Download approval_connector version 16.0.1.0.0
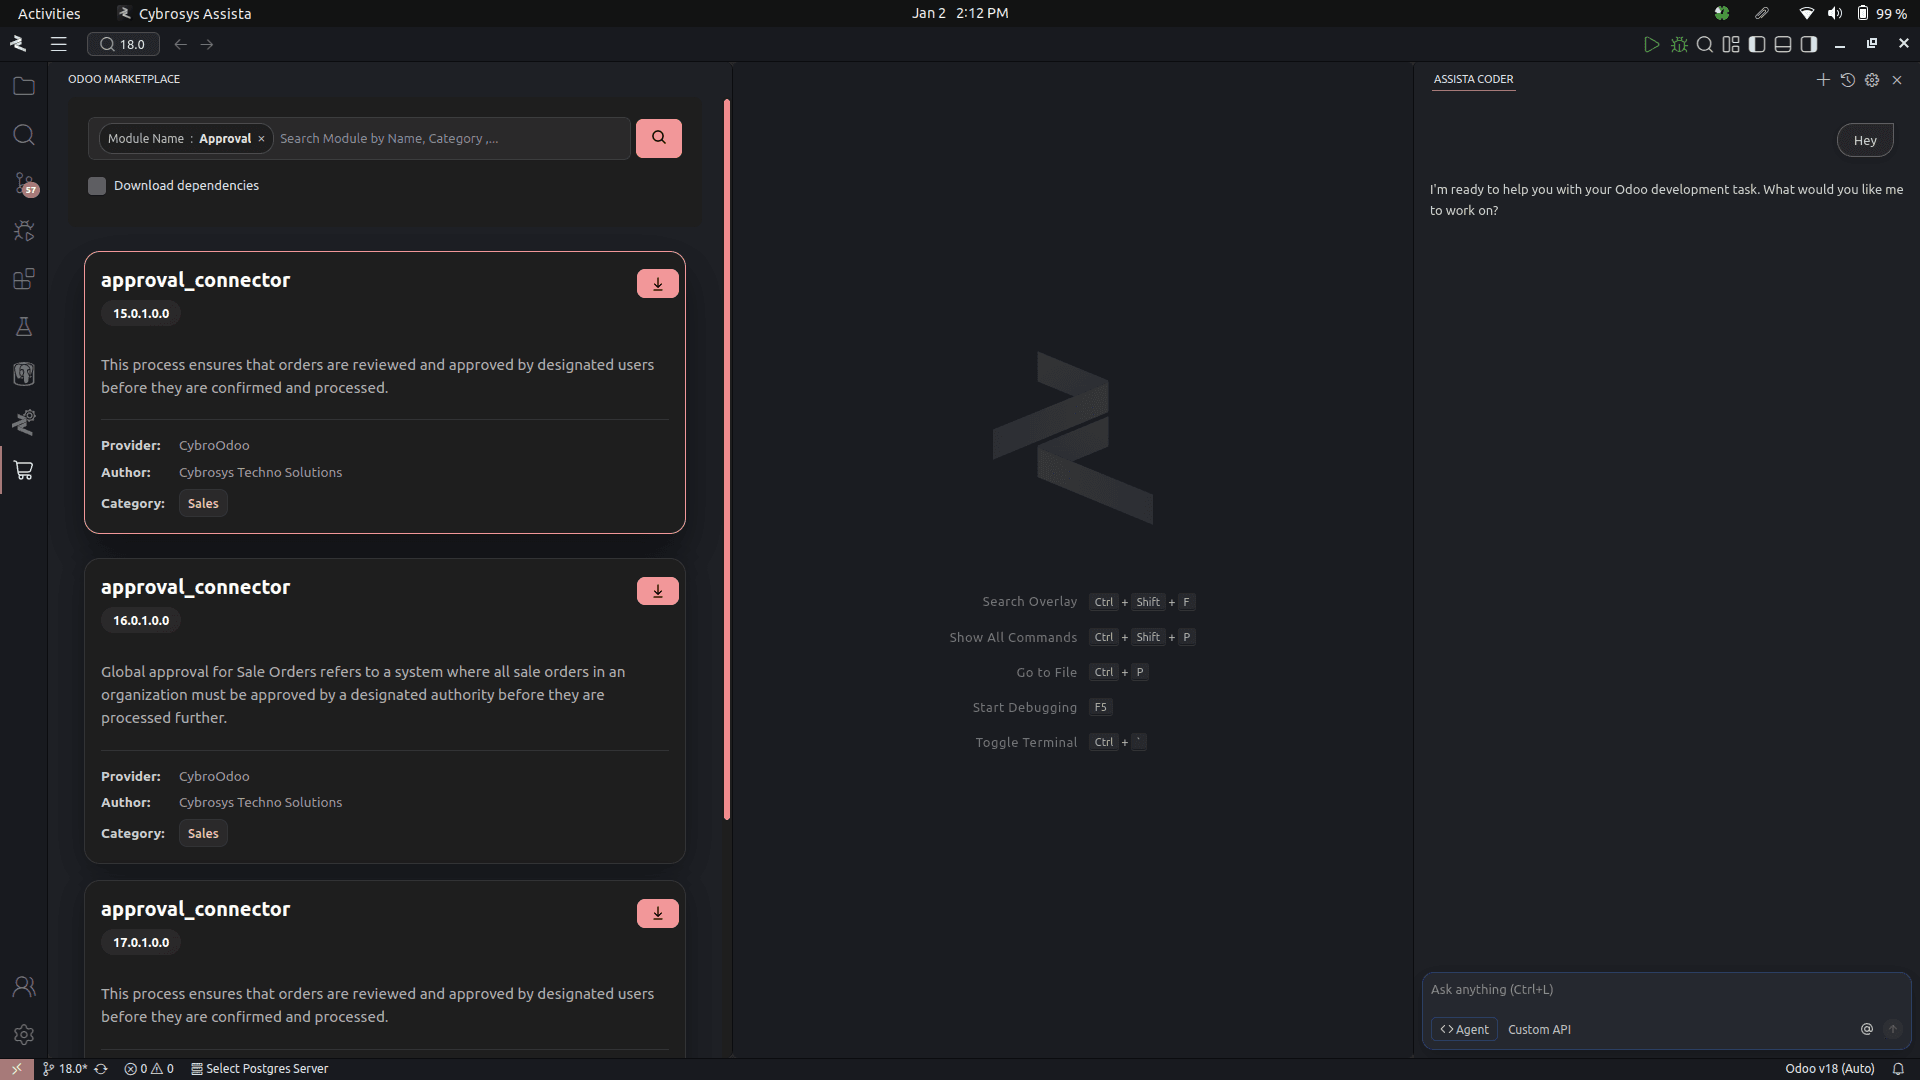The image size is (1920, 1080). tap(657, 591)
